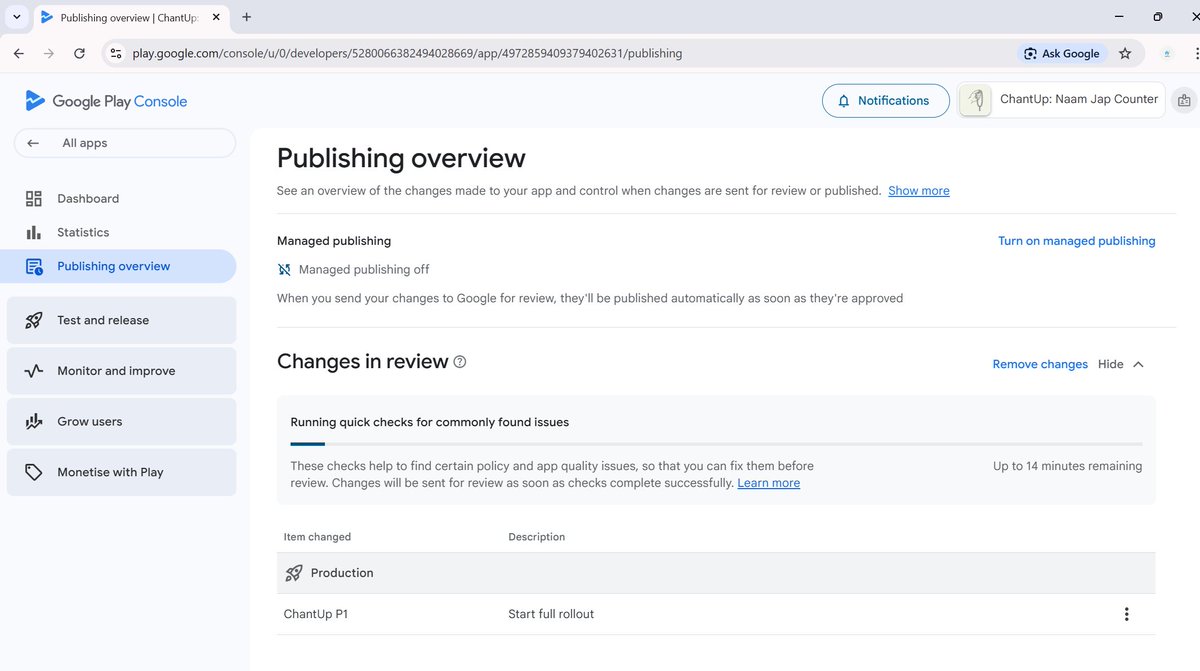This screenshot has width=1200, height=671.
Task: Click the Ask Google button
Action: [x=1061, y=54]
